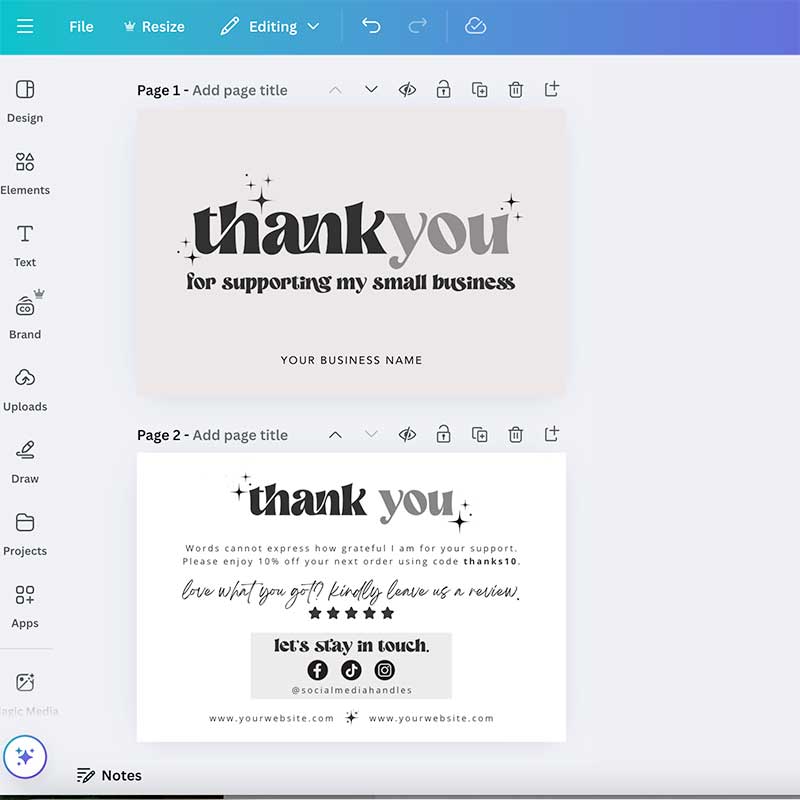Select the sparkle between website addresses
The image size is (800, 800).
352,717
